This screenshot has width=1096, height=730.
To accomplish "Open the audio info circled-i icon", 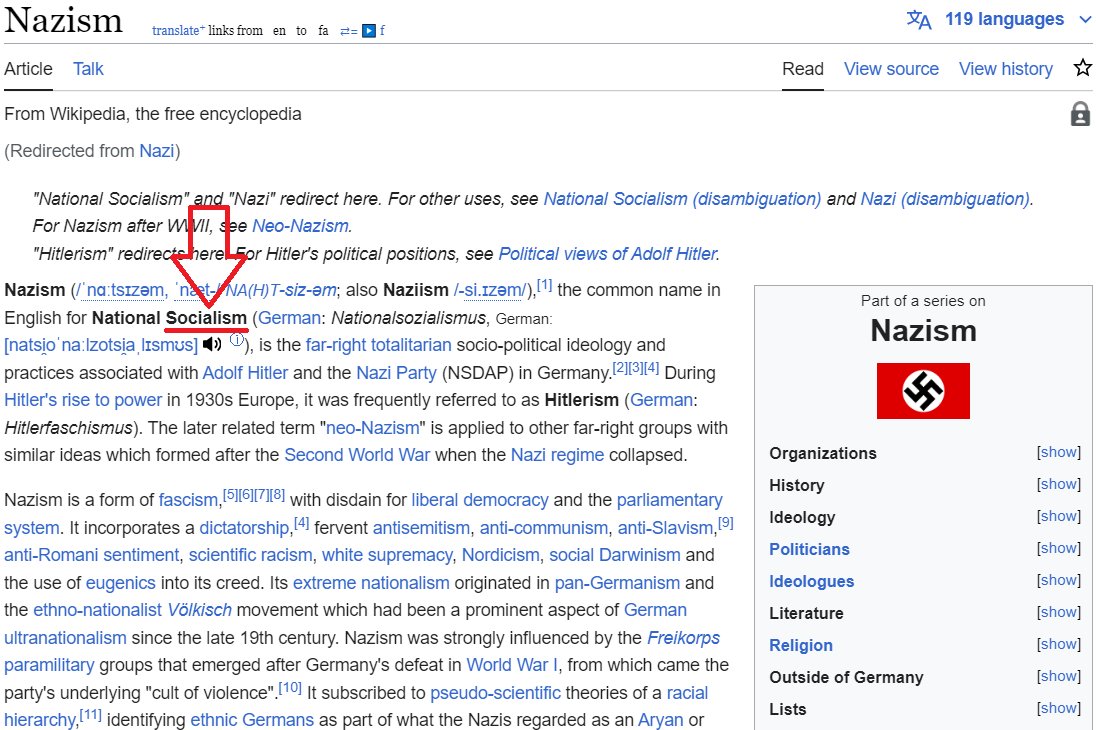I will (x=237, y=340).
